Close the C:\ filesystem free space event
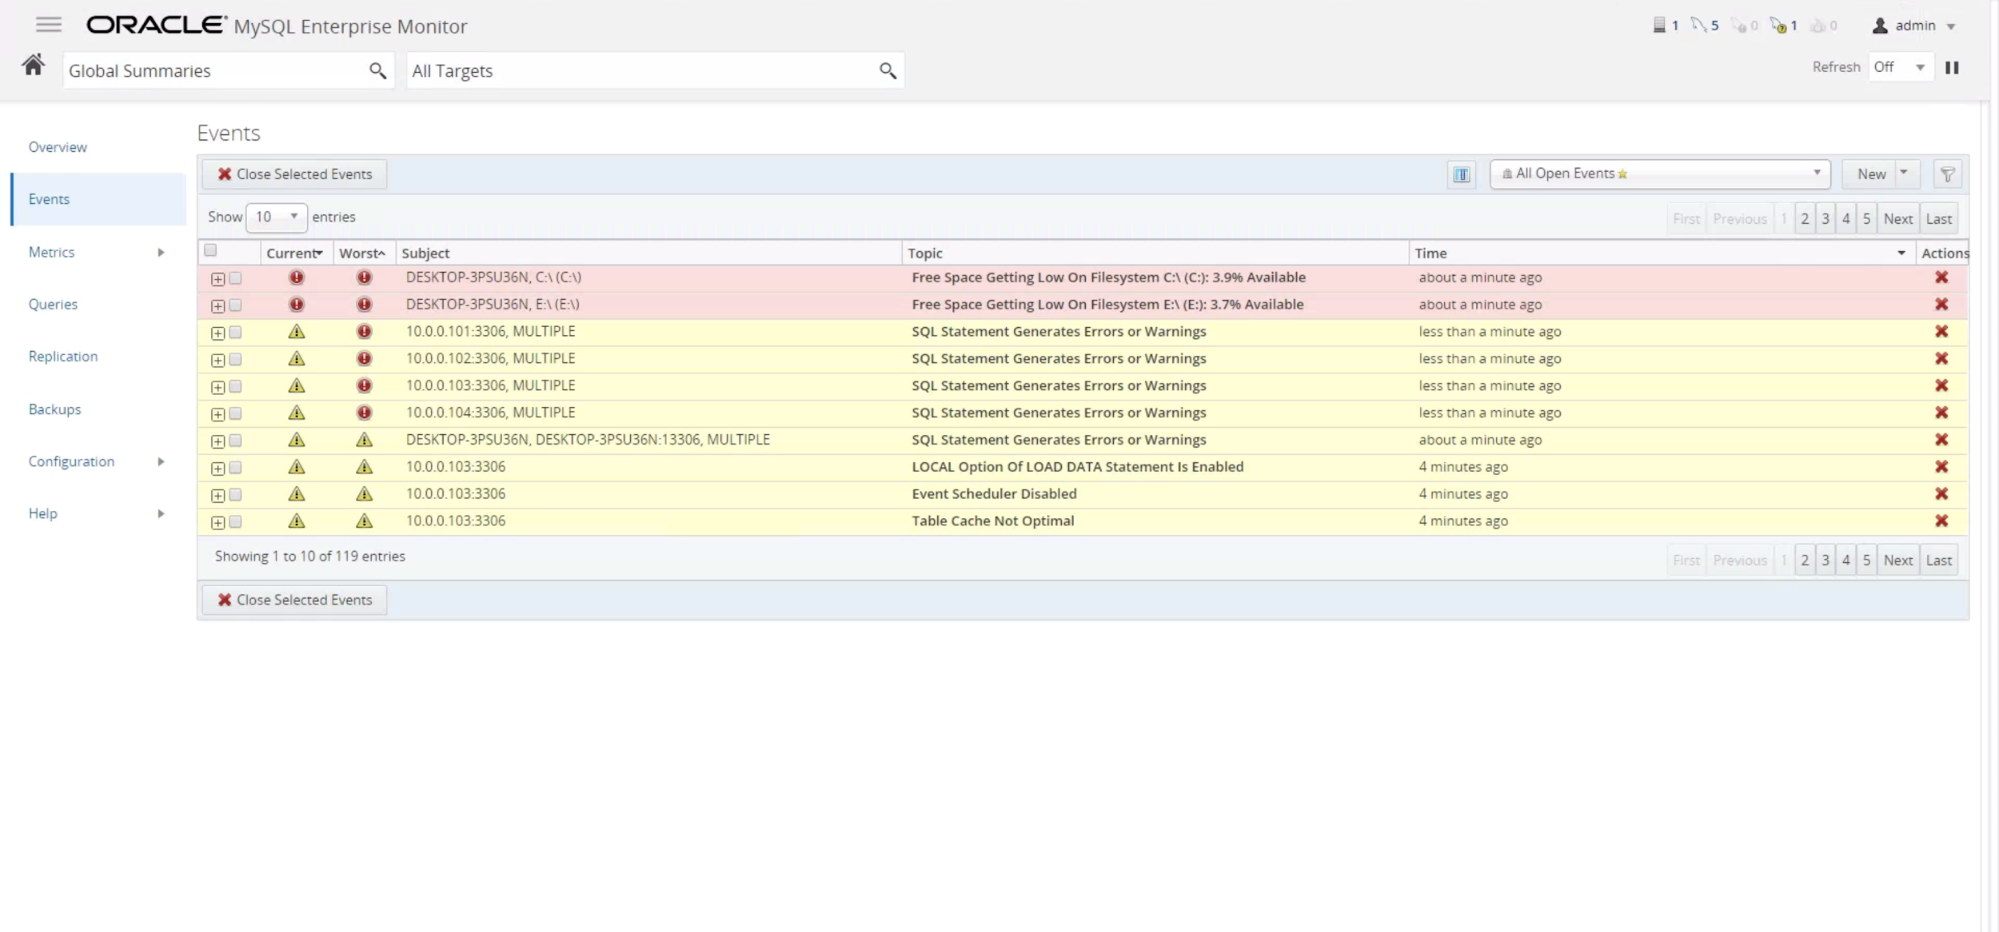The image size is (1999, 932). click(x=1941, y=278)
